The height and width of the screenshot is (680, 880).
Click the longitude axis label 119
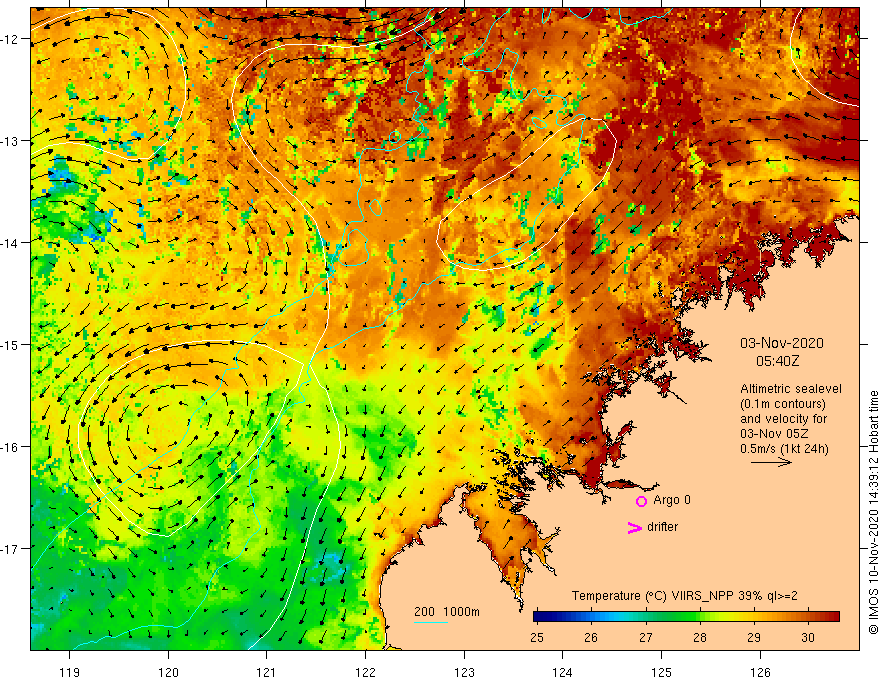(x=70, y=672)
